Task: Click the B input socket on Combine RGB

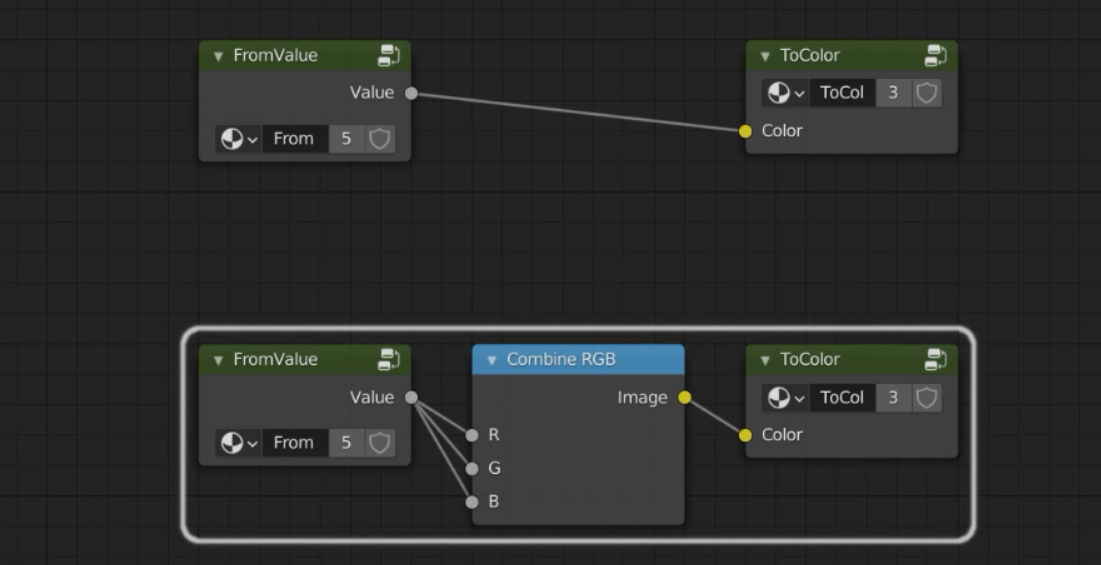Action: (472, 502)
